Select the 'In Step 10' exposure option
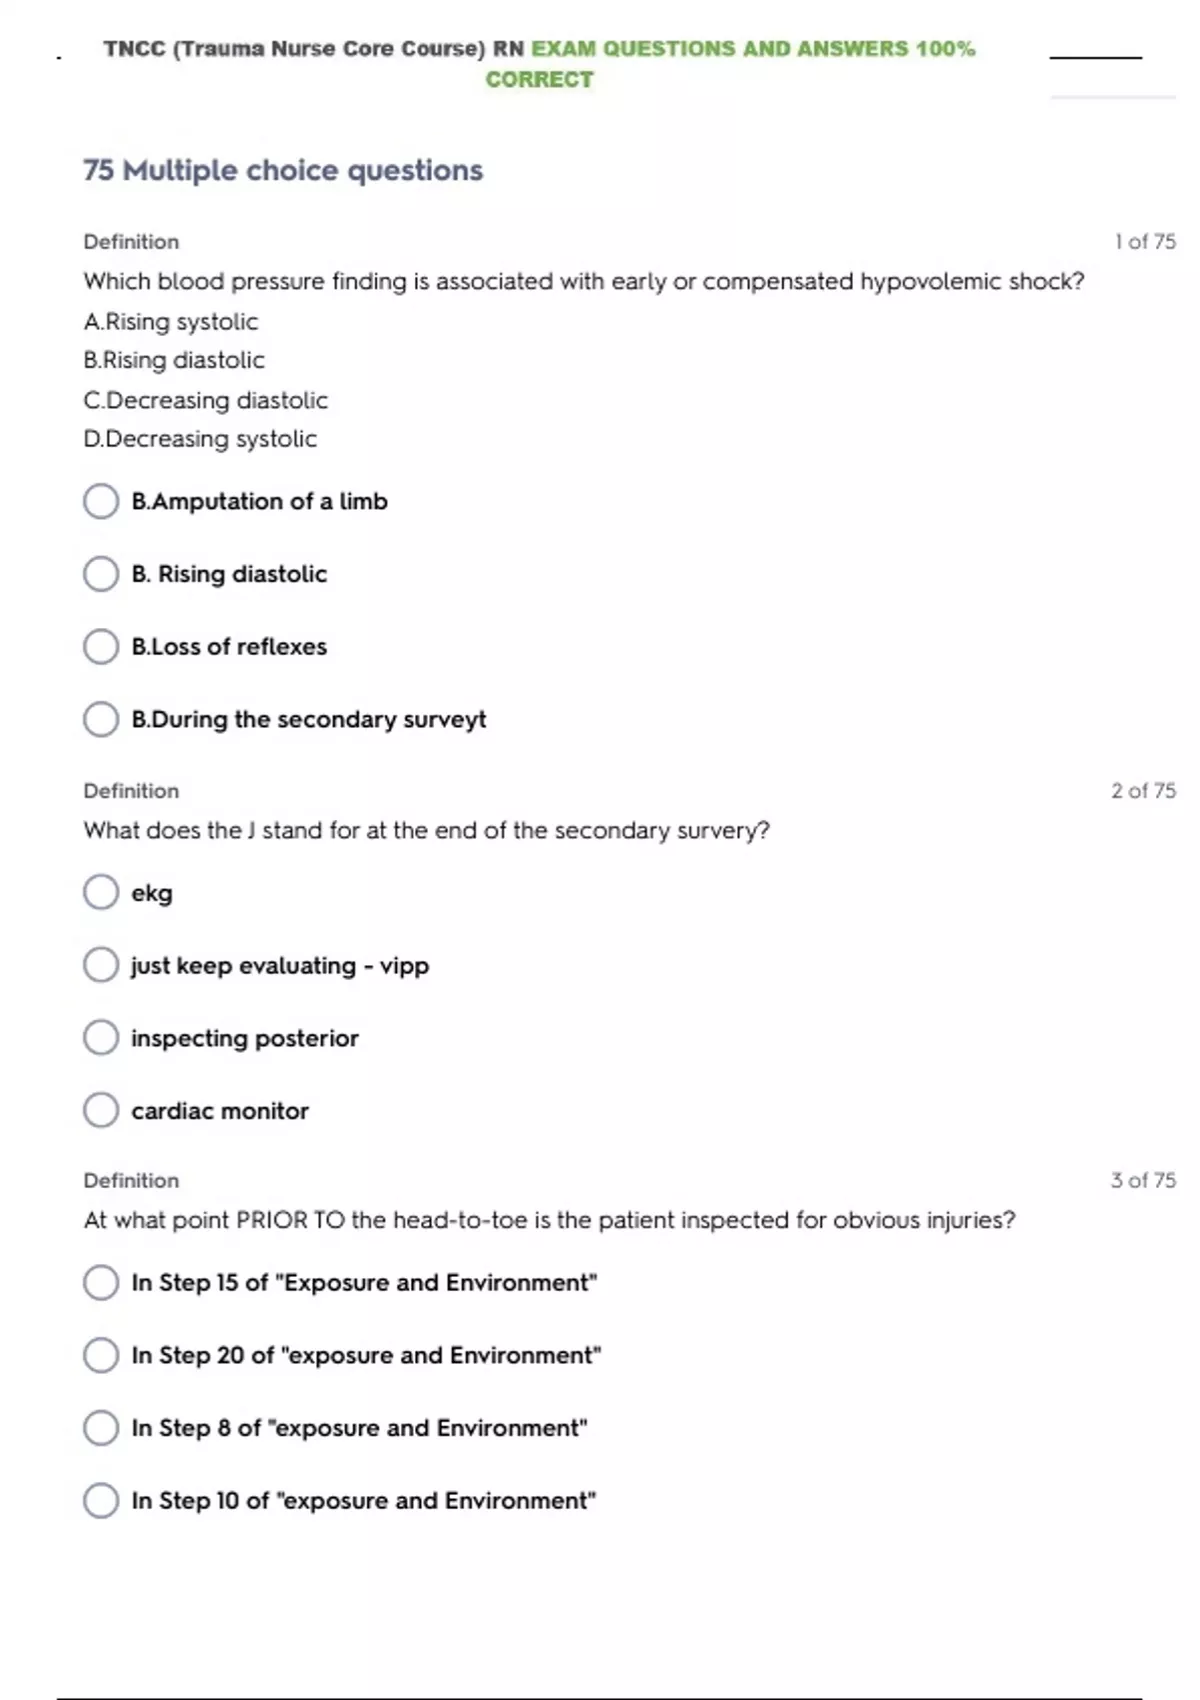1200x1700 pixels. [101, 1500]
